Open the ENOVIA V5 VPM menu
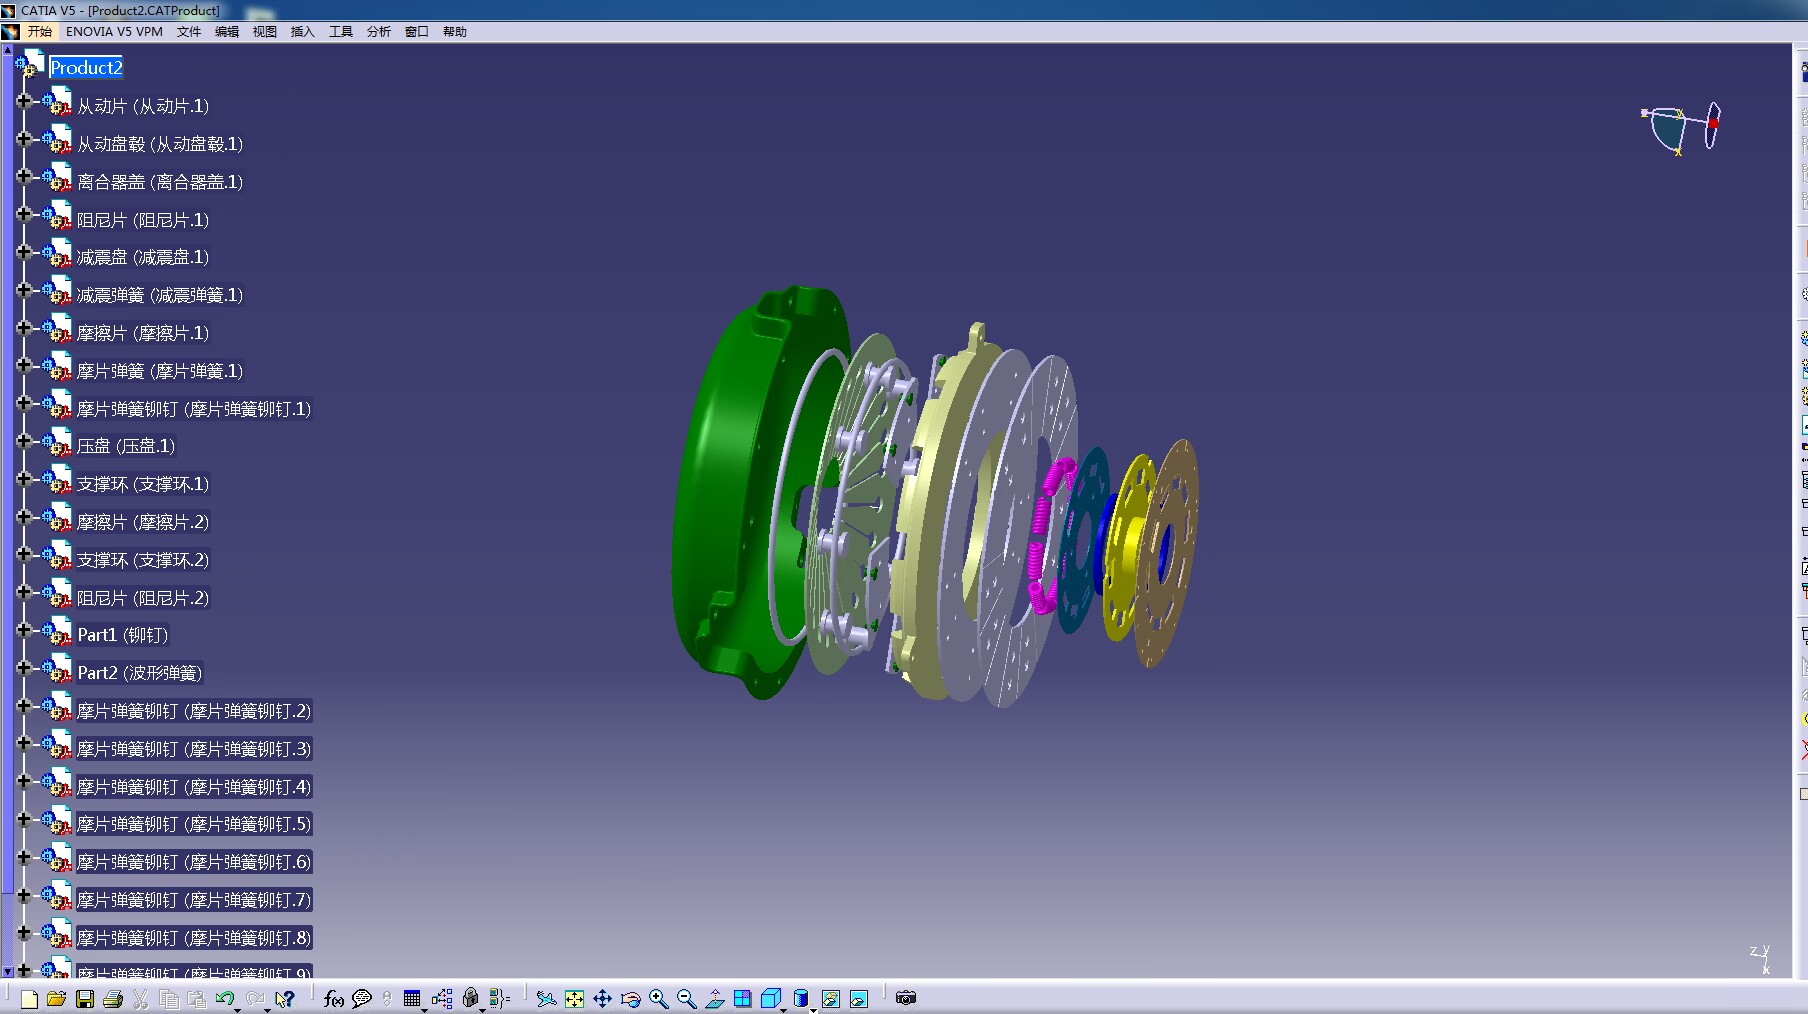1808x1014 pixels. [x=114, y=31]
